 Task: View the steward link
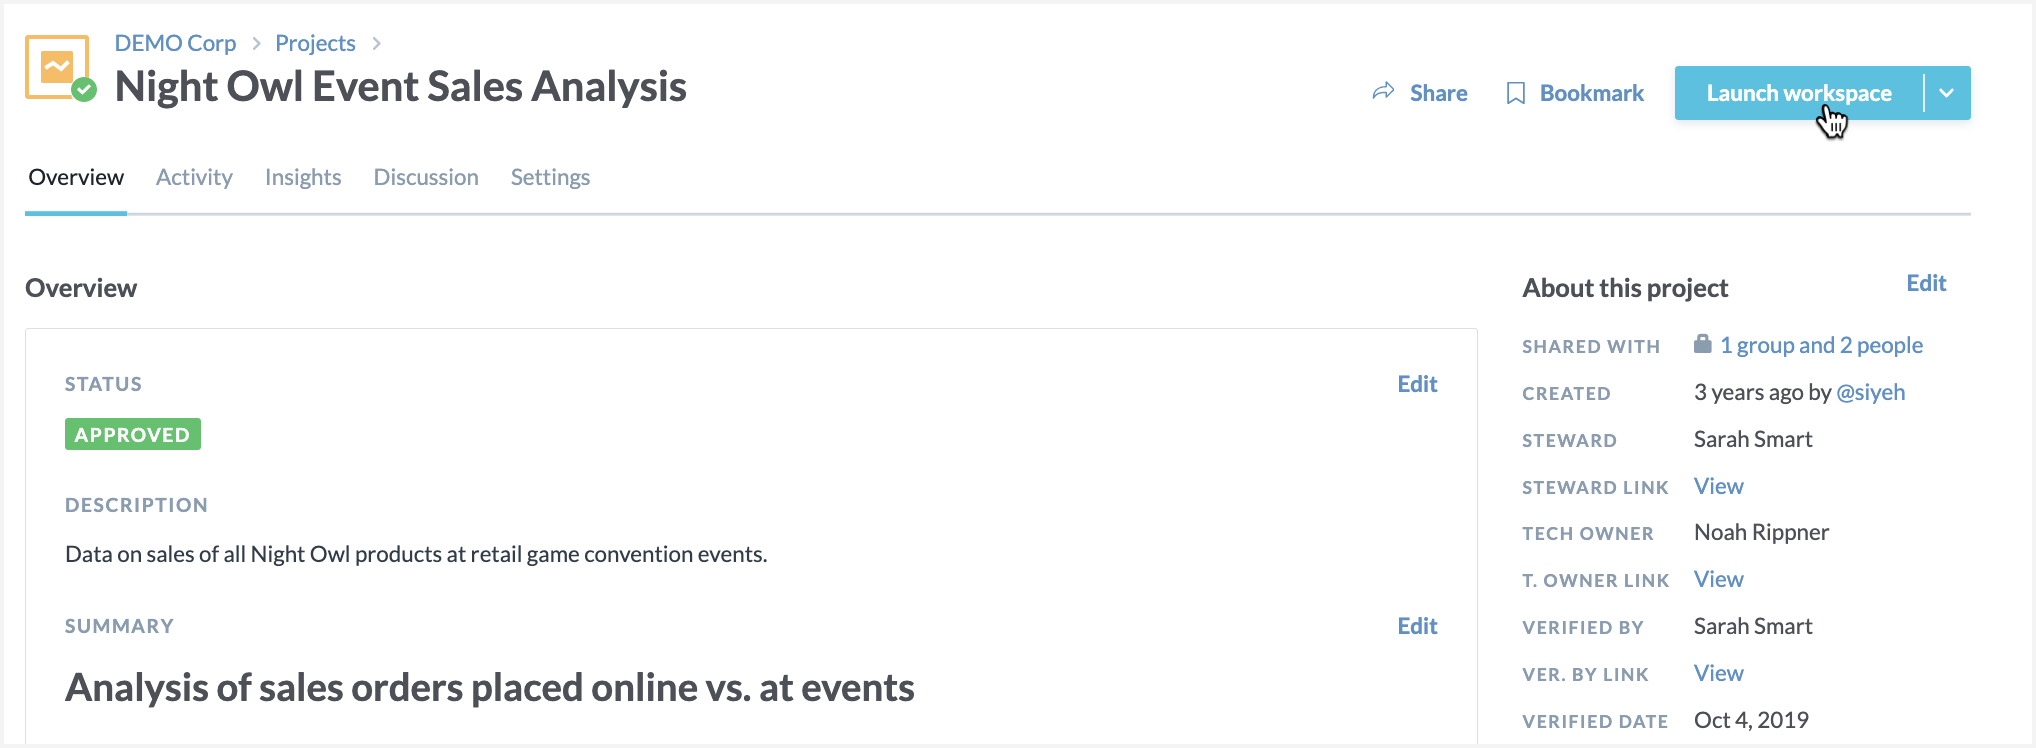tap(1718, 486)
